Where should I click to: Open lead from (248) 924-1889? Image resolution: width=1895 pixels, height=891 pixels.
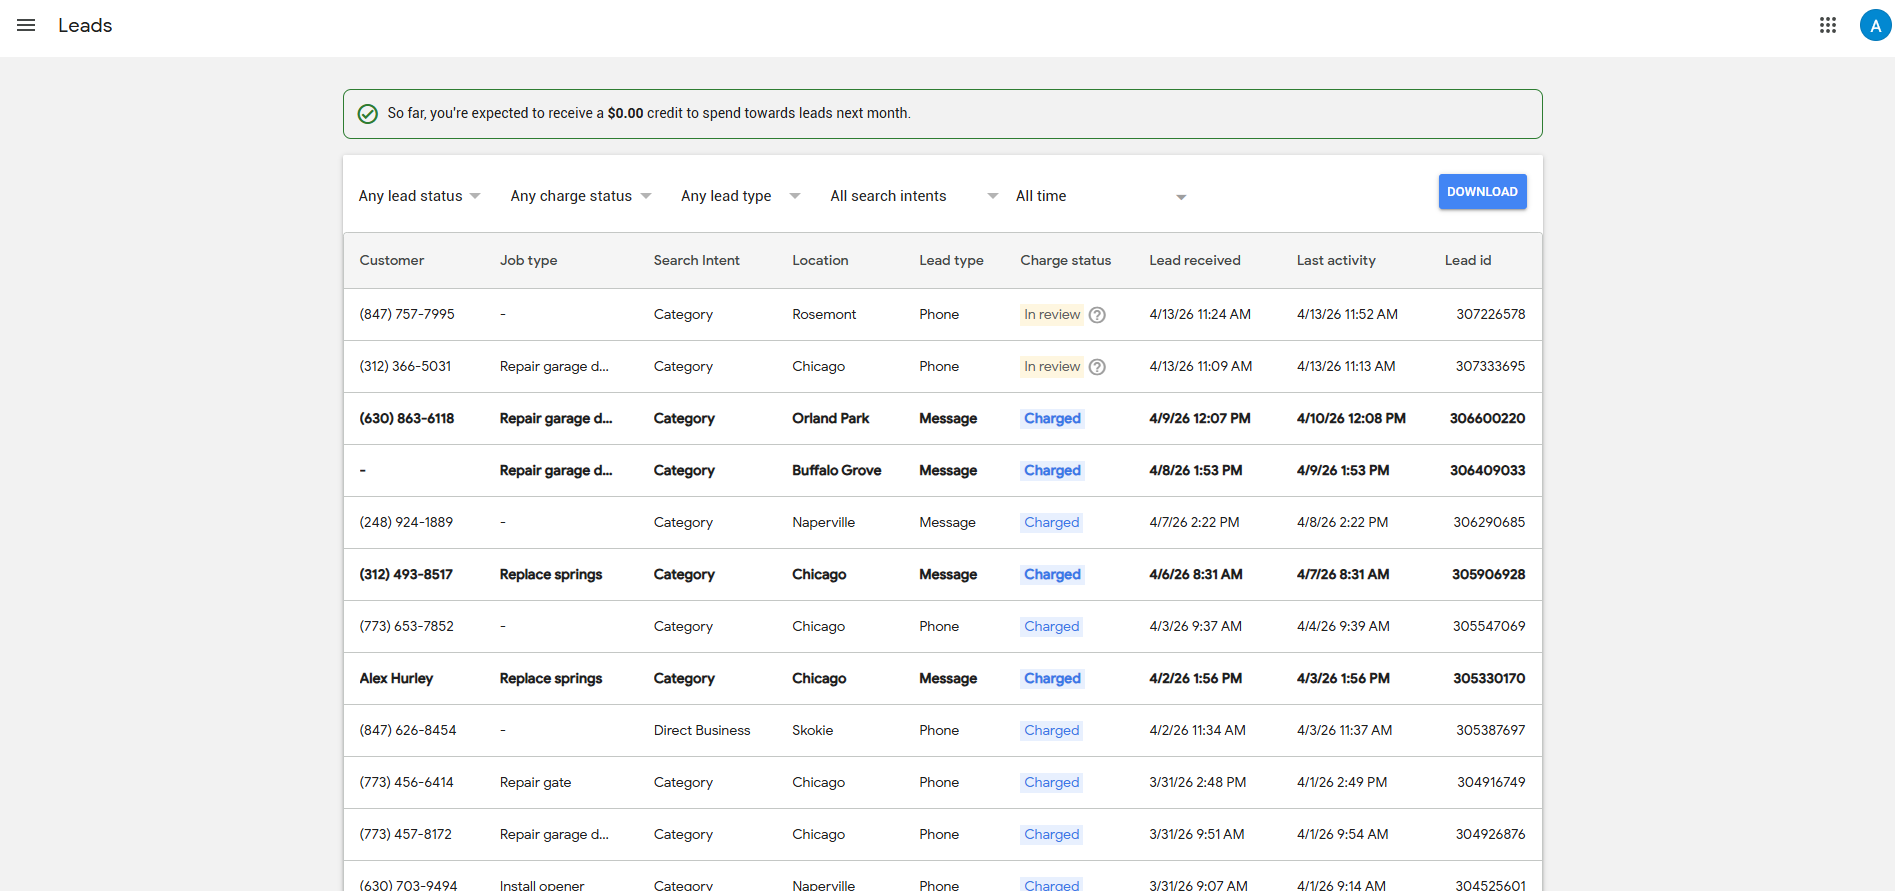(x=942, y=522)
